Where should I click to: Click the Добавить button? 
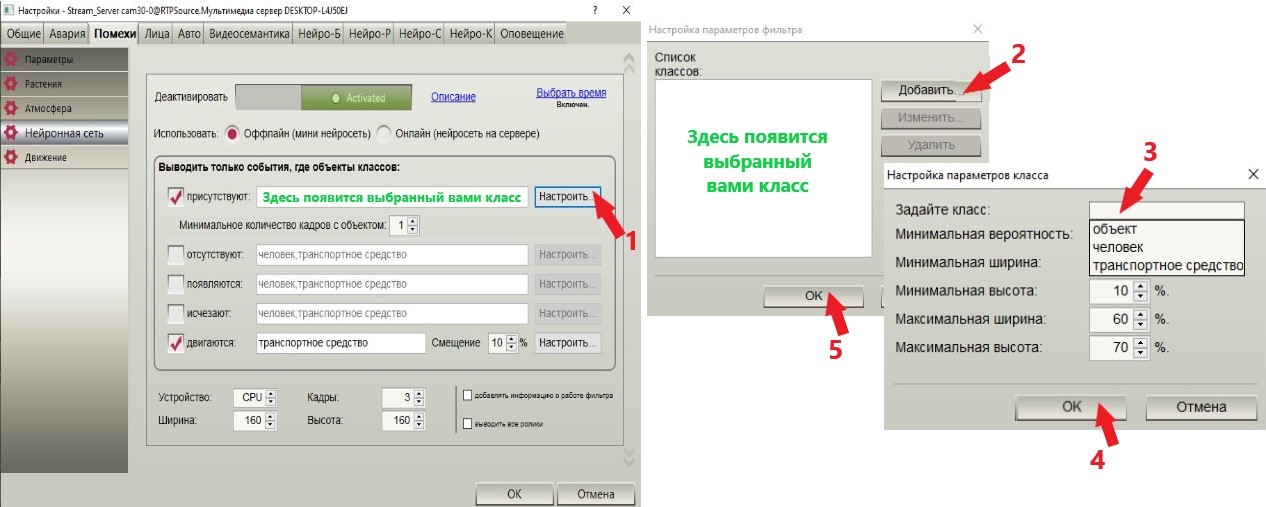931,91
